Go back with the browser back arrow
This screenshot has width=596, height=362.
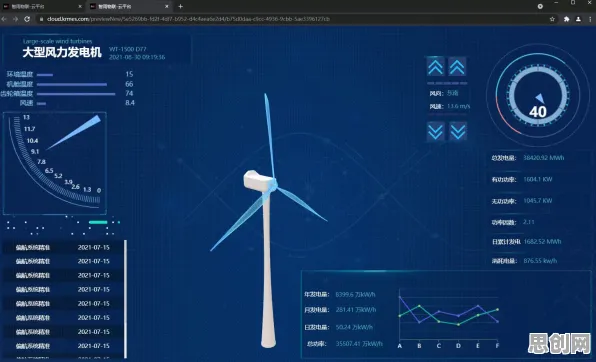tap(4, 19)
